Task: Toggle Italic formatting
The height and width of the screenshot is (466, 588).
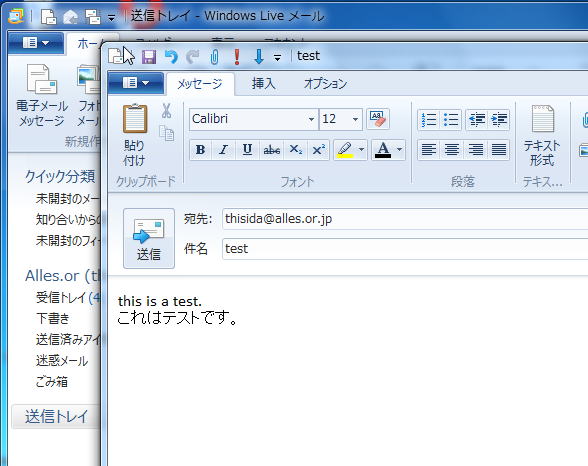Action: click(x=224, y=150)
